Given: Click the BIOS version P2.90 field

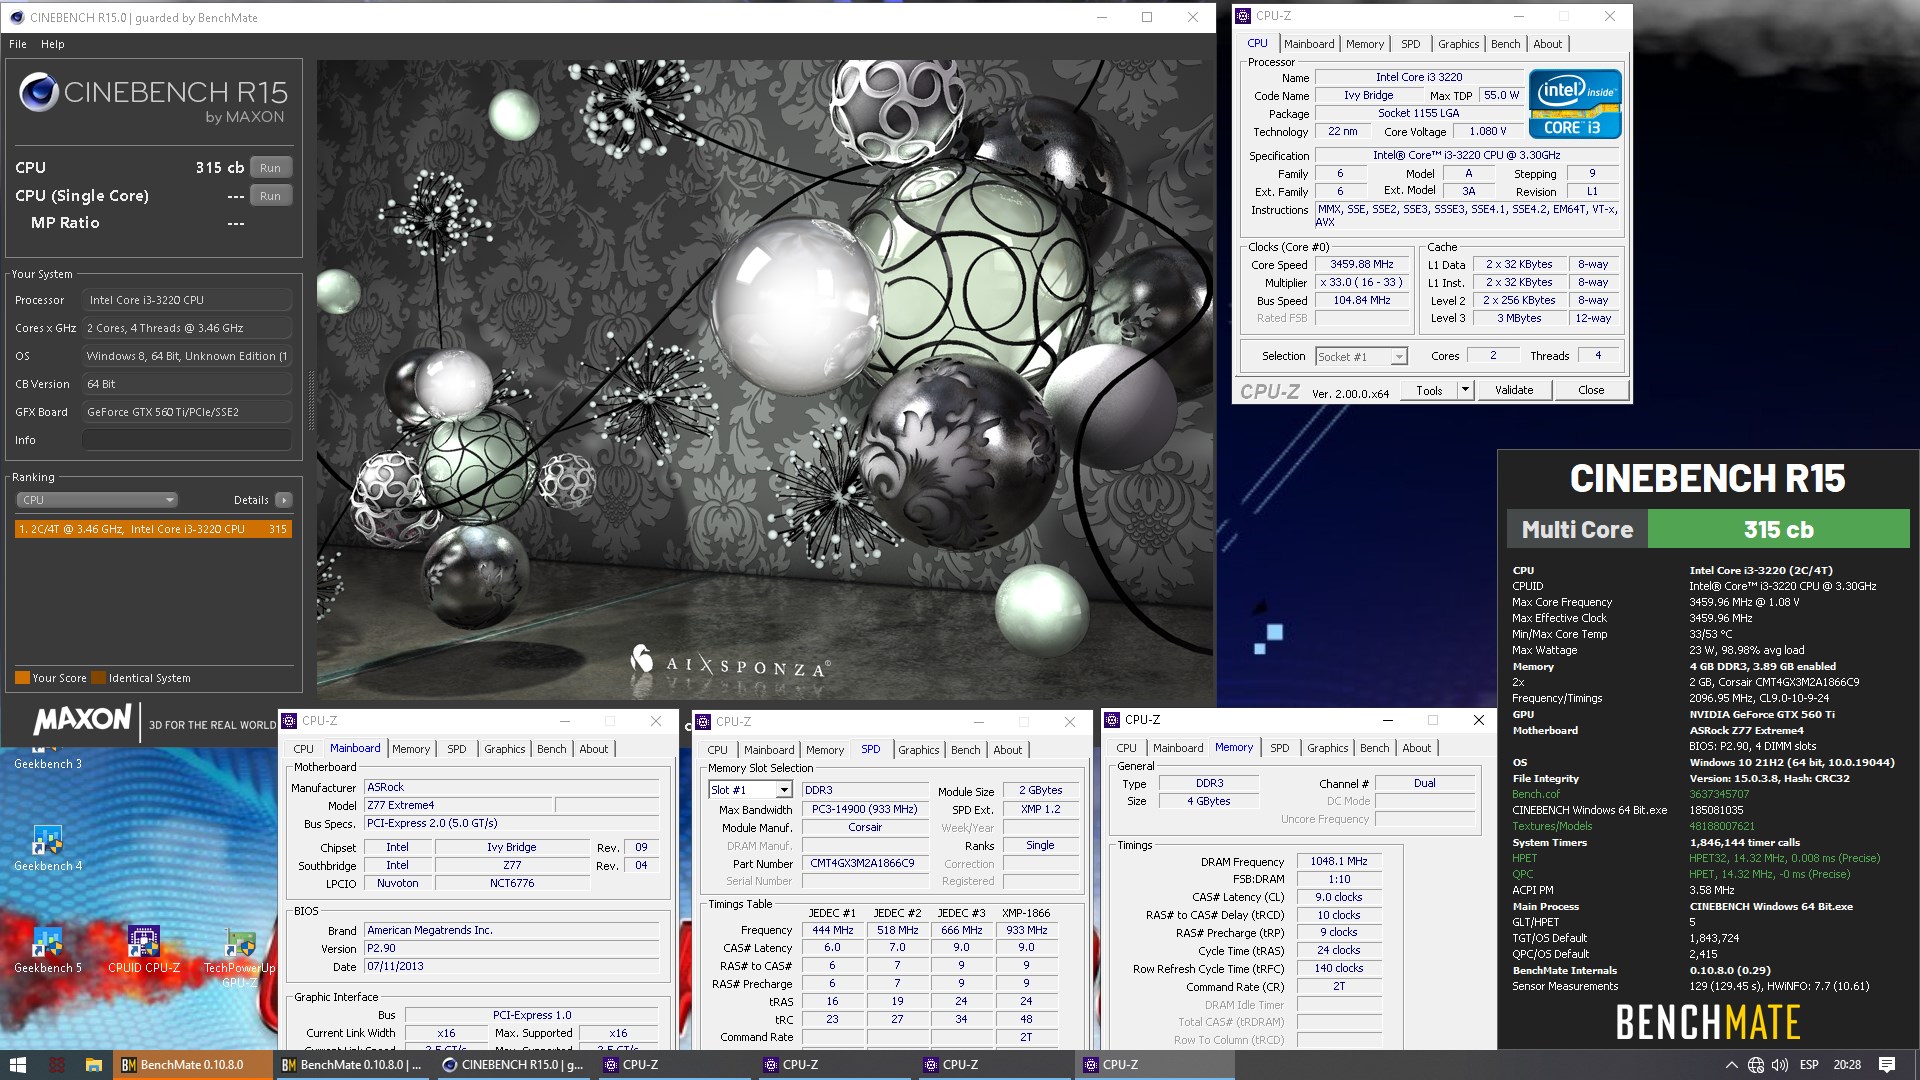Looking at the screenshot, I should pyautogui.click(x=511, y=948).
